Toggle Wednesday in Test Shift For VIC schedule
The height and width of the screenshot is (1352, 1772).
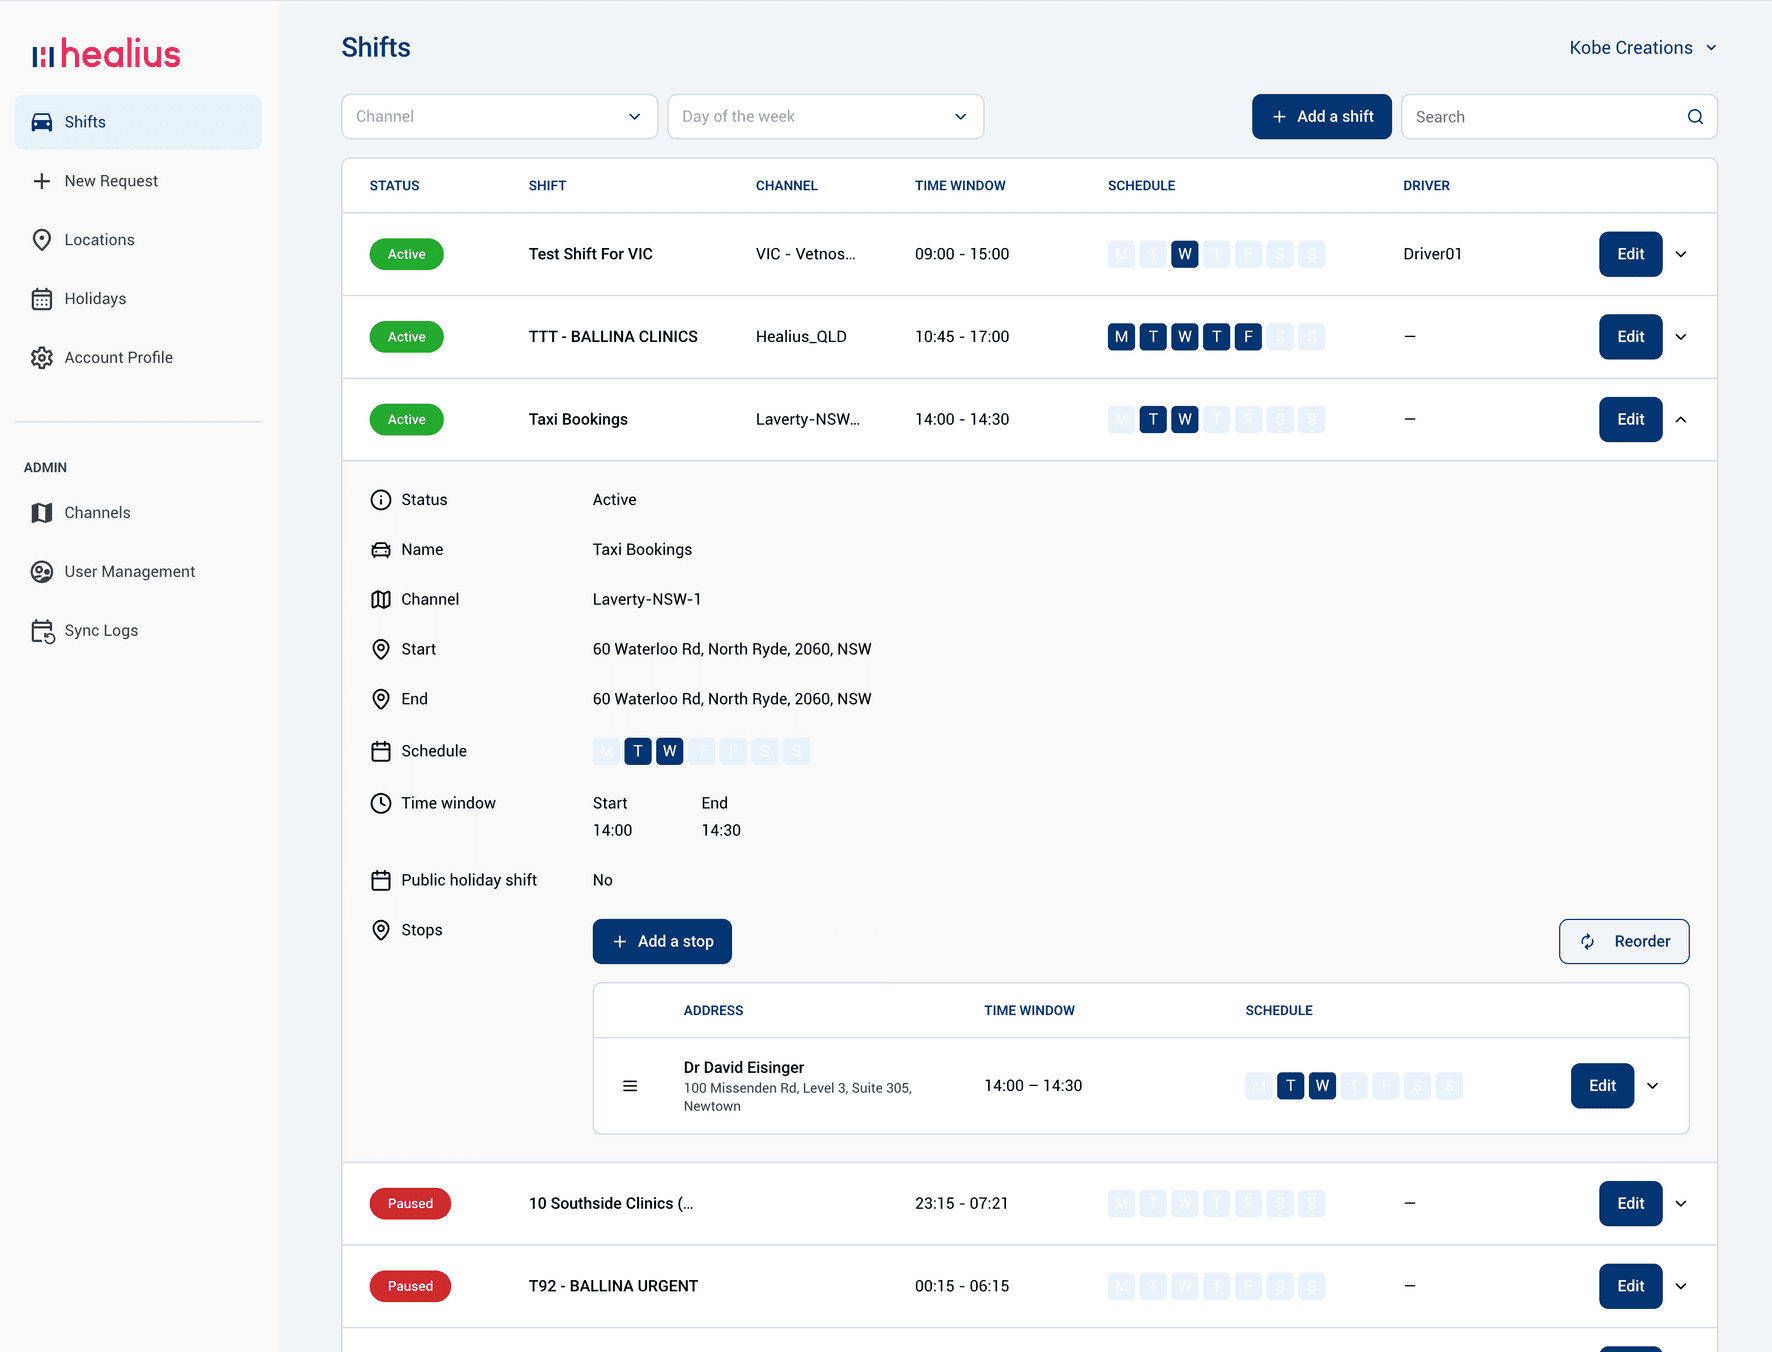(1184, 254)
